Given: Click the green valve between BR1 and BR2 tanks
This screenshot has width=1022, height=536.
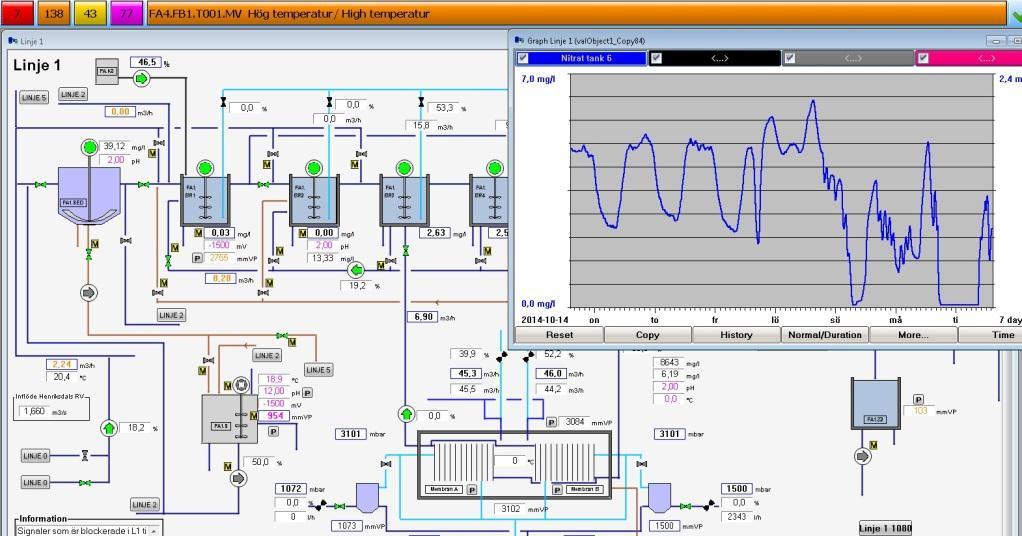Looking at the screenshot, I should (x=263, y=185).
